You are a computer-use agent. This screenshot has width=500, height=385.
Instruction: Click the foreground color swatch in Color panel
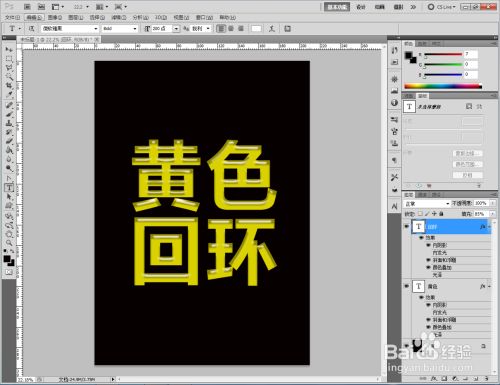click(408, 55)
